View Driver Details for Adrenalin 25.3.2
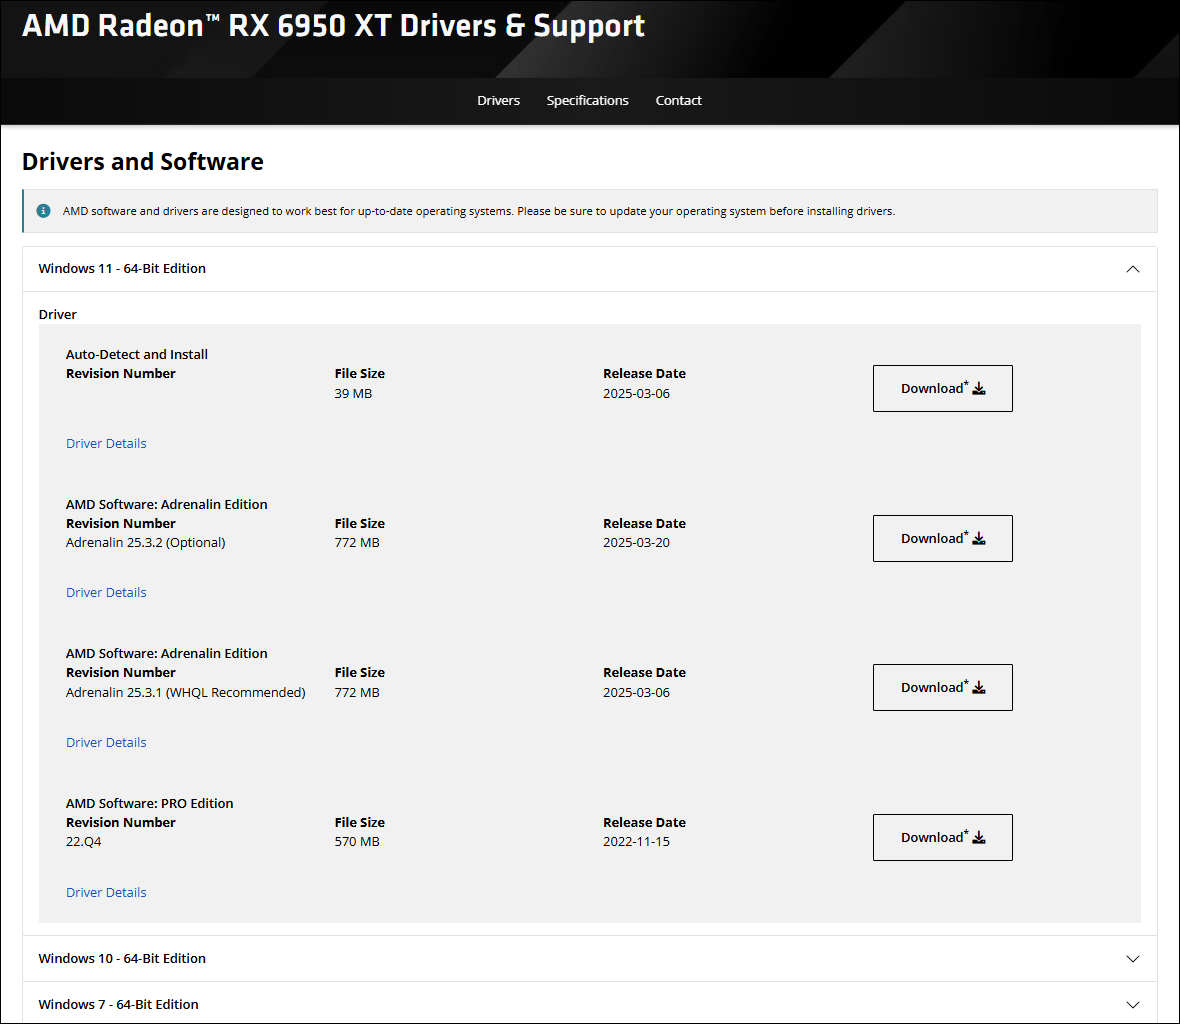Viewport: 1180px width, 1024px height. point(106,593)
